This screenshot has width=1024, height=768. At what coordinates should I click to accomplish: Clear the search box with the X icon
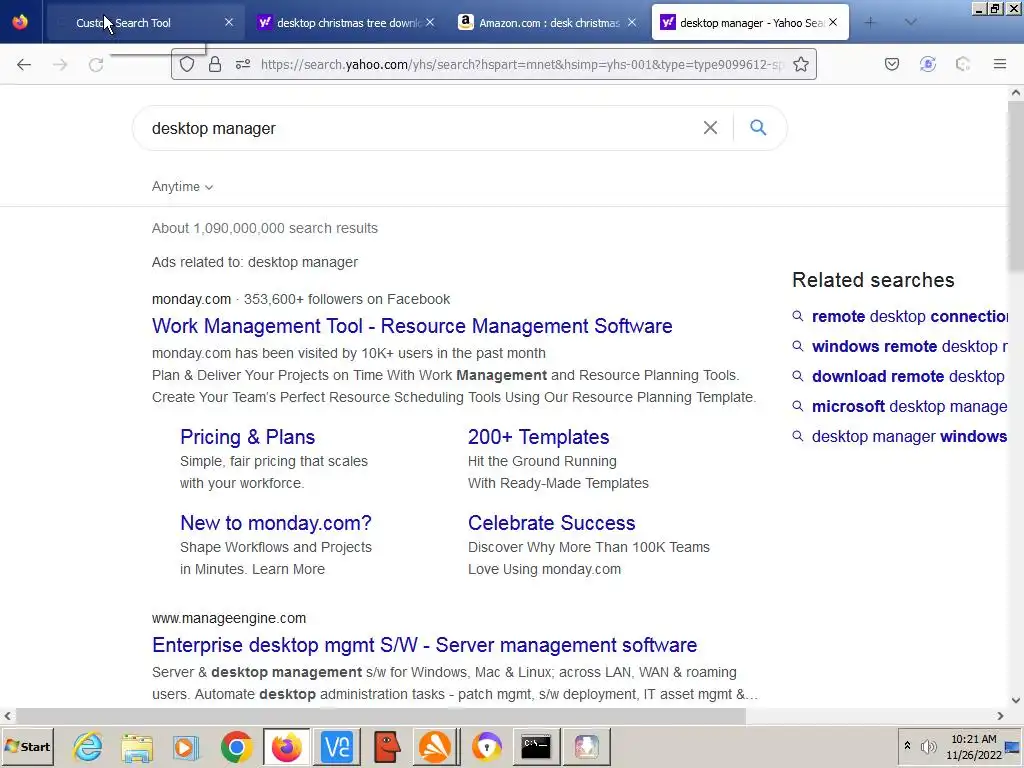(x=711, y=128)
